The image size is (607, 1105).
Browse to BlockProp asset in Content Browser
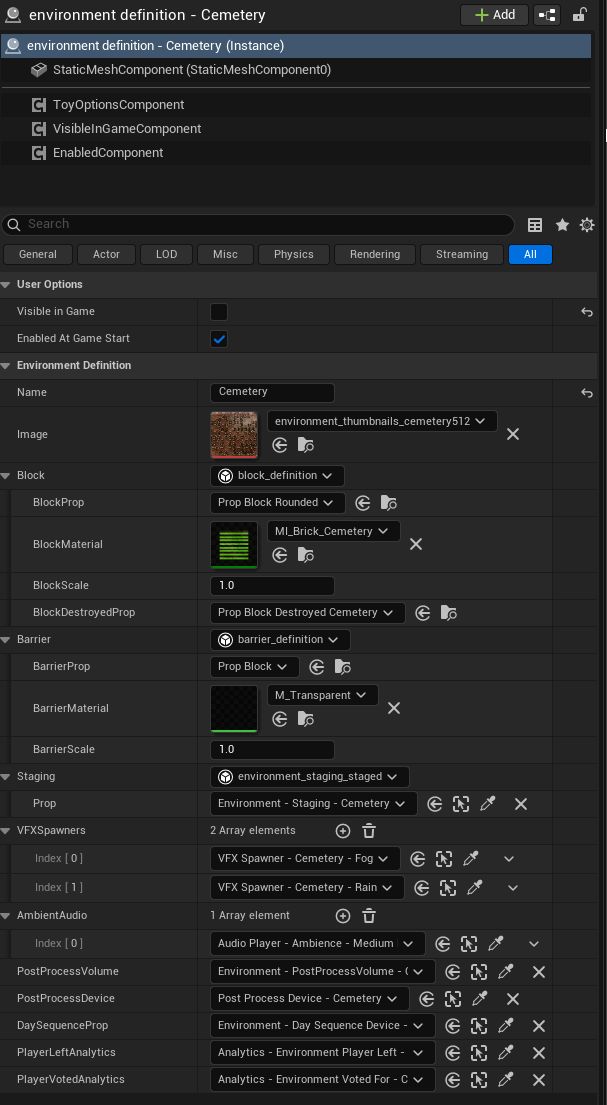point(388,503)
